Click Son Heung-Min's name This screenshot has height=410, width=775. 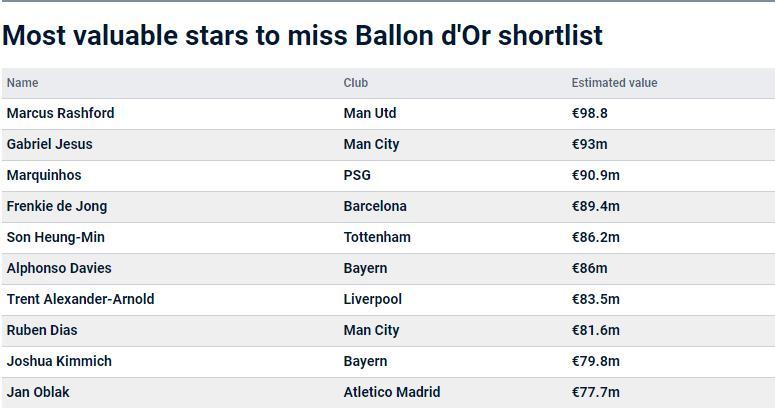click(x=55, y=237)
